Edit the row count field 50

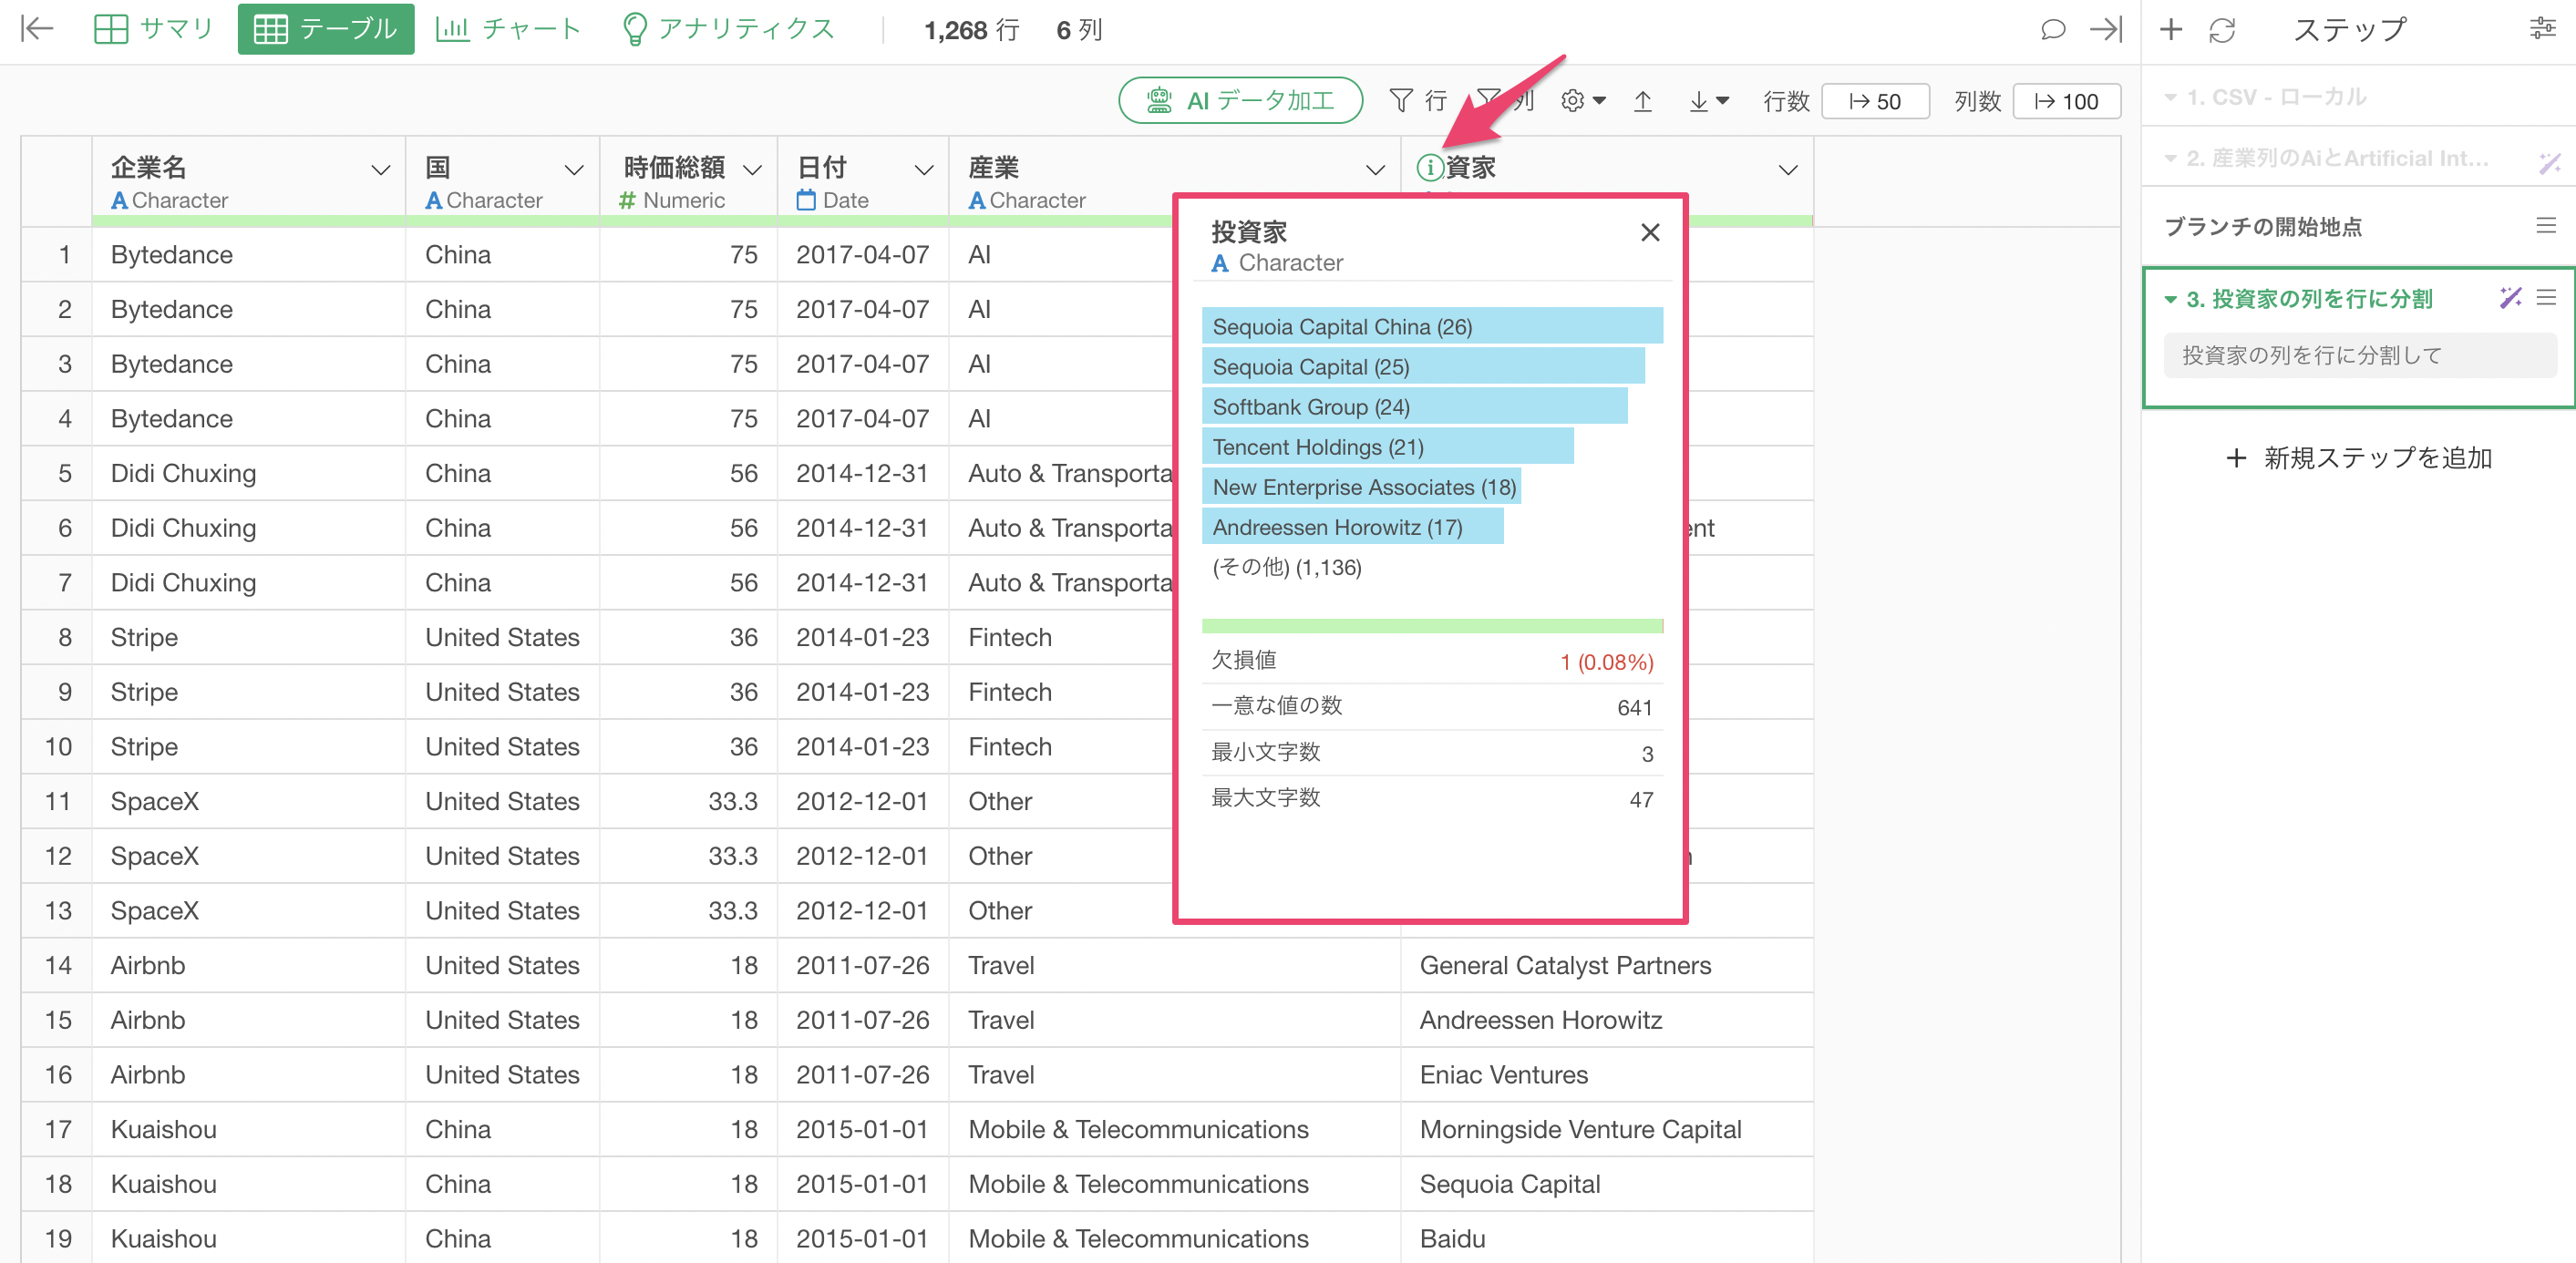pos(1875,101)
